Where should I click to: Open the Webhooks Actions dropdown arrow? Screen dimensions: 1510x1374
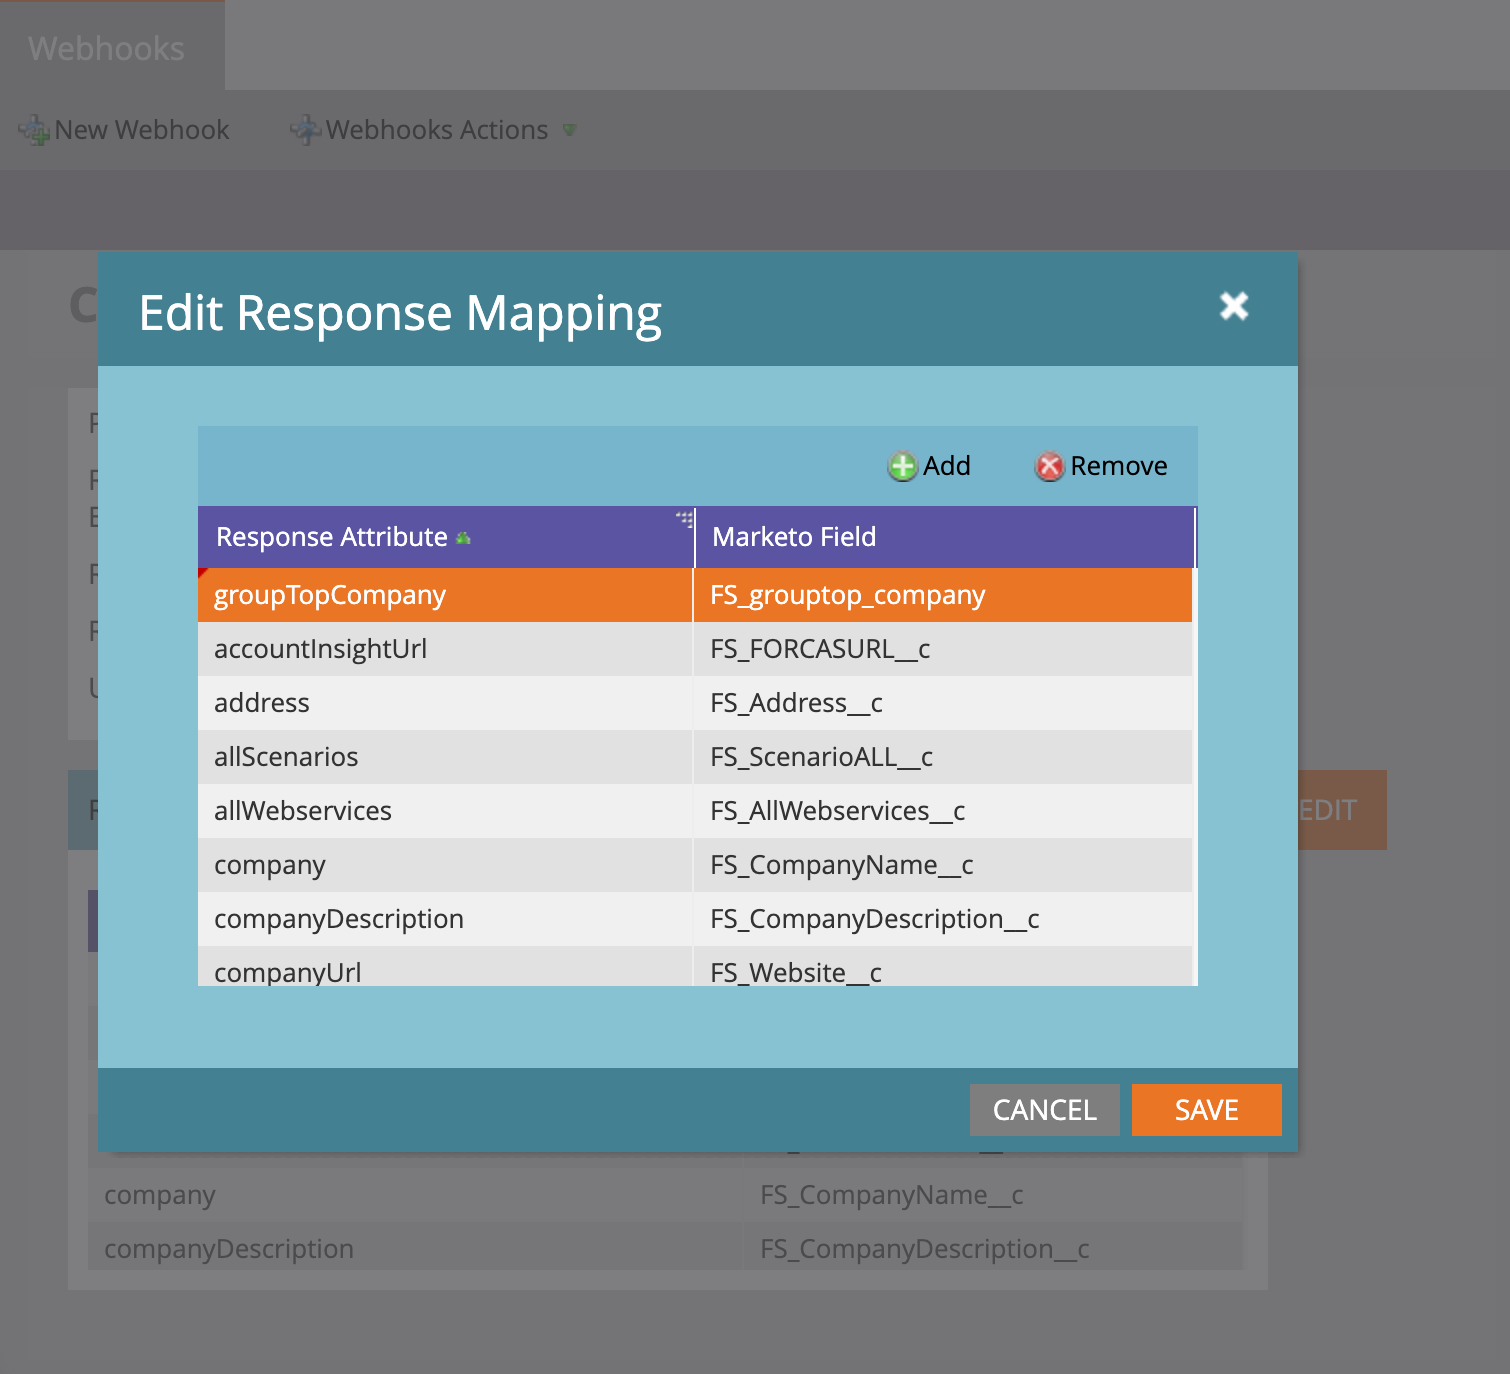tap(569, 130)
